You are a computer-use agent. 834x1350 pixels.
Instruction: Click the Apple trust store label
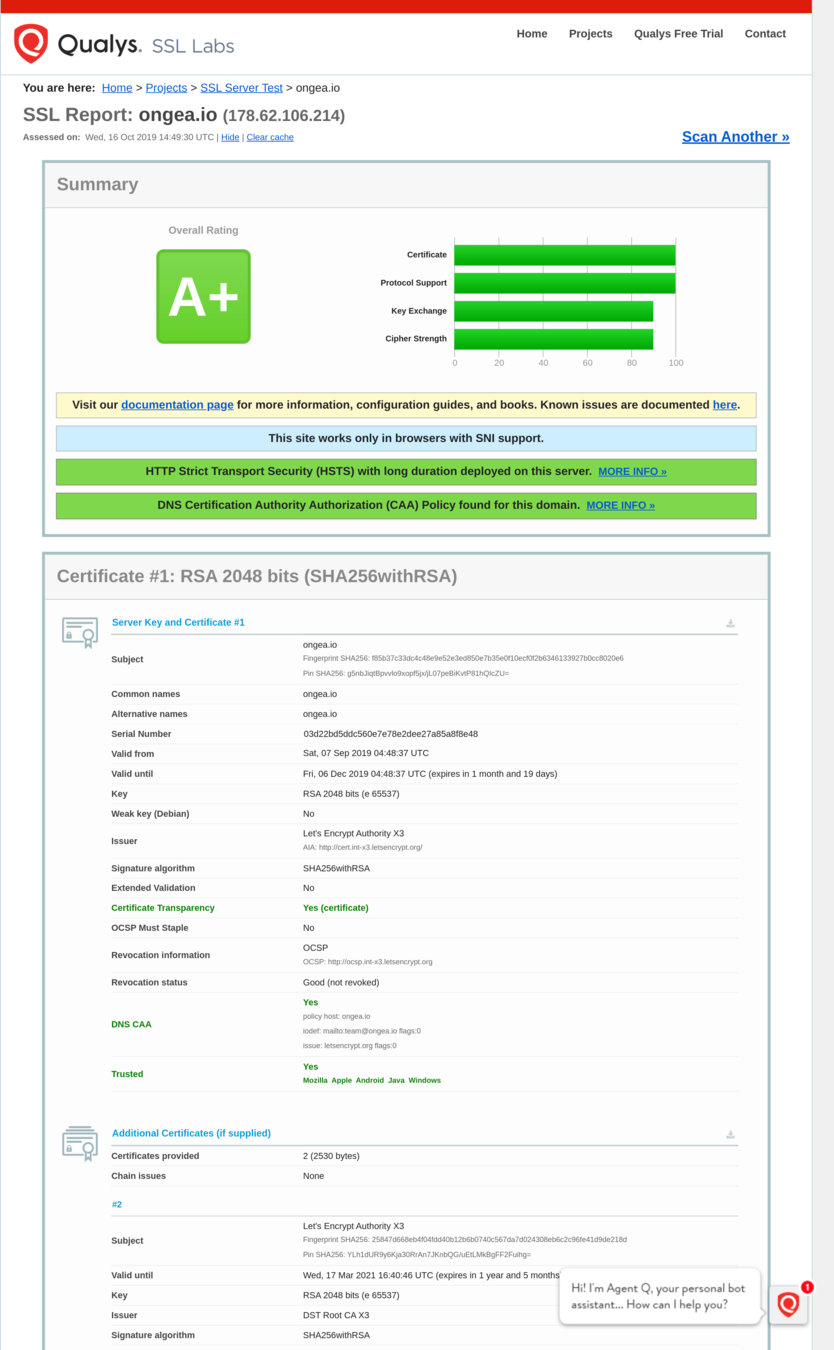click(x=342, y=1081)
